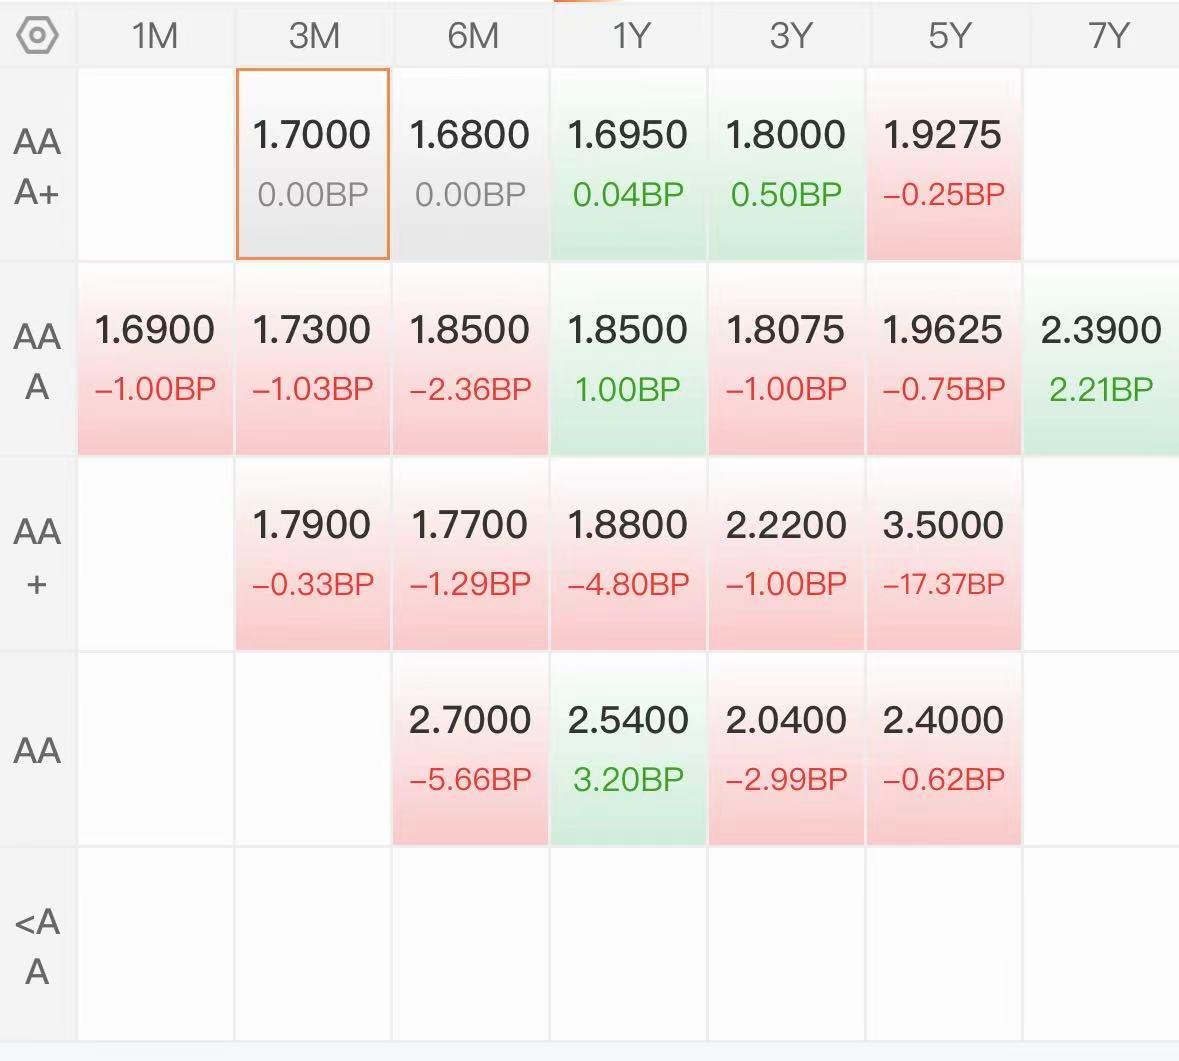The image size is (1179, 1061).
Task: Select the 1.6950 cell with 0.04BP
Action: (628, 164)
